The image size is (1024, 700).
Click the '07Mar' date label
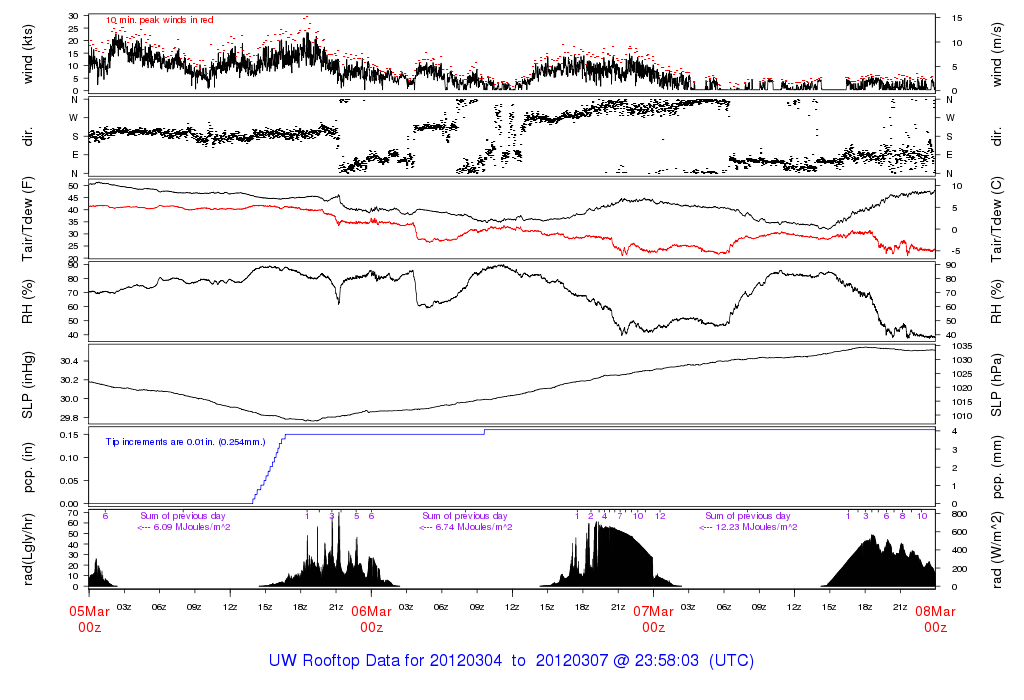[654, 612]
